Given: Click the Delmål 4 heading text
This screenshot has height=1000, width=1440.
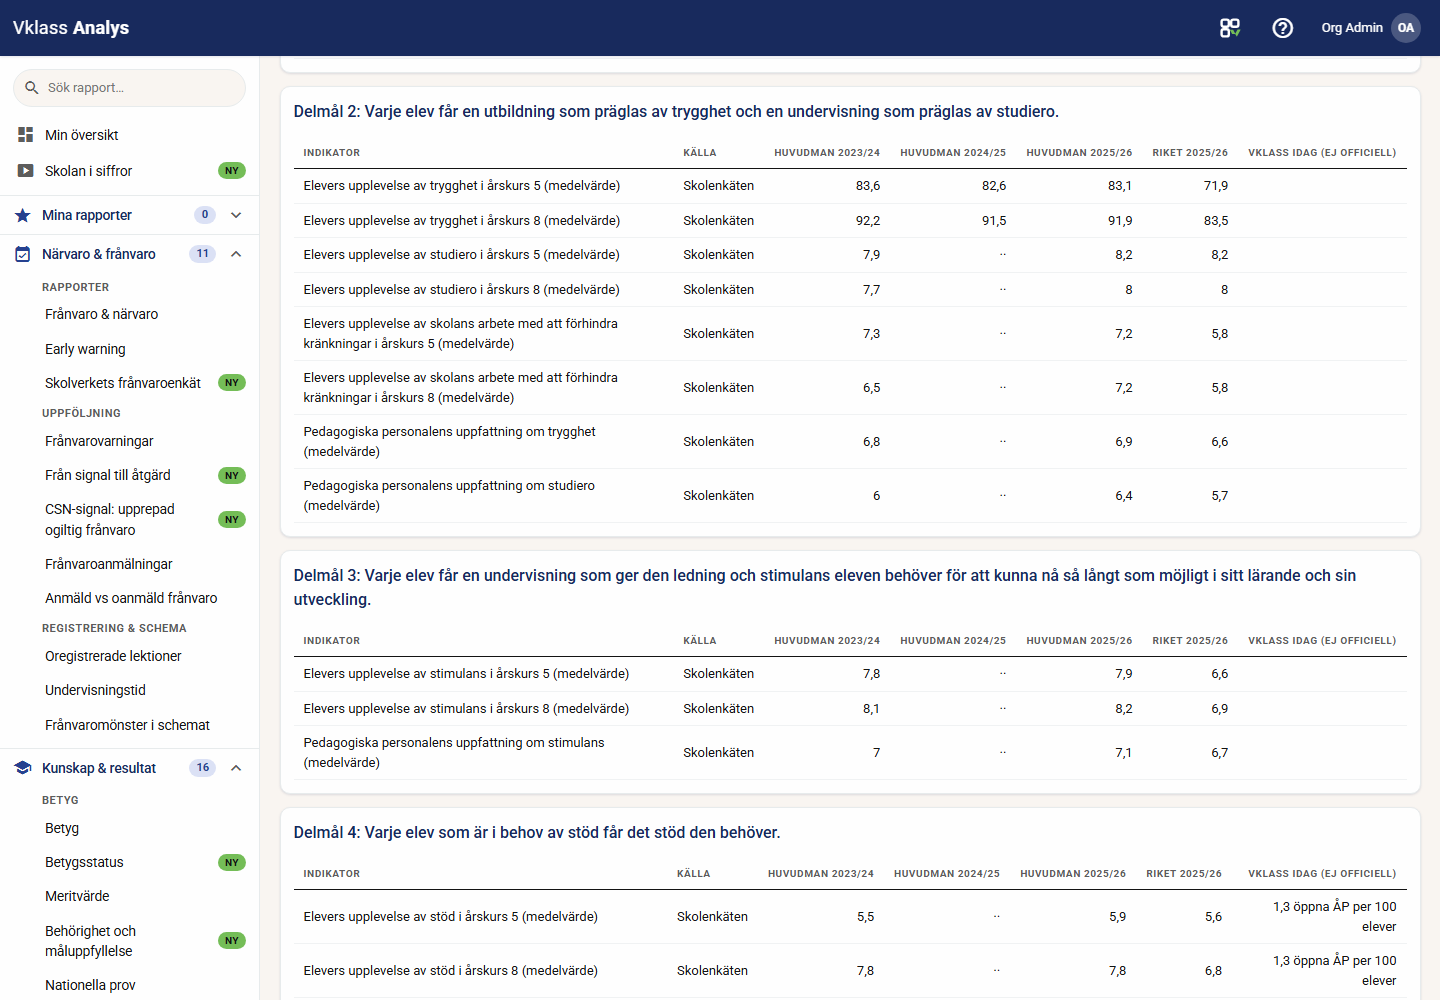Looking at the screenshot, I should pyautogui.click(x=537, y=833).
